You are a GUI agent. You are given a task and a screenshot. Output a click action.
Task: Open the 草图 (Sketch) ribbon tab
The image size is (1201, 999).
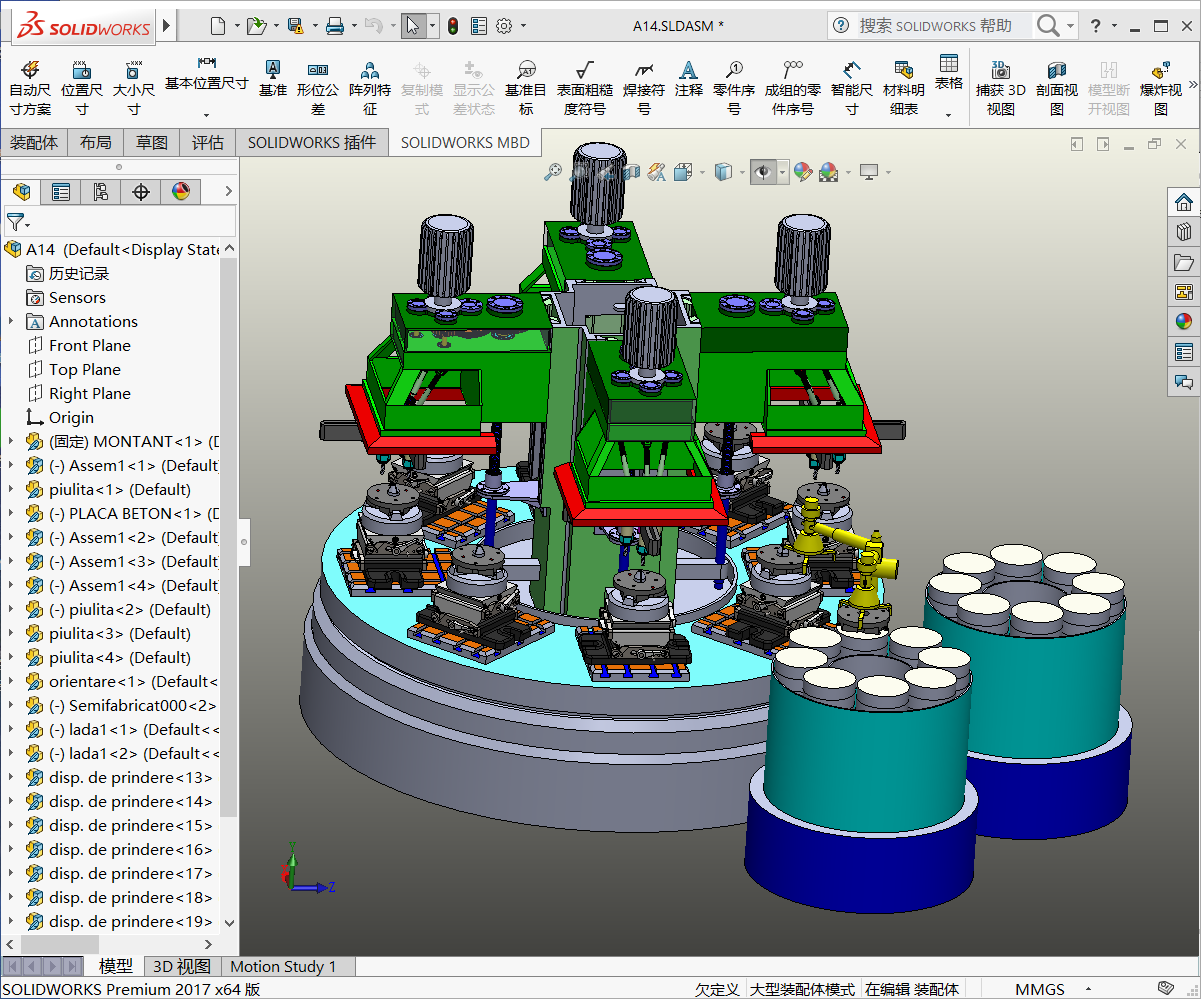click(x=152, y=143)
